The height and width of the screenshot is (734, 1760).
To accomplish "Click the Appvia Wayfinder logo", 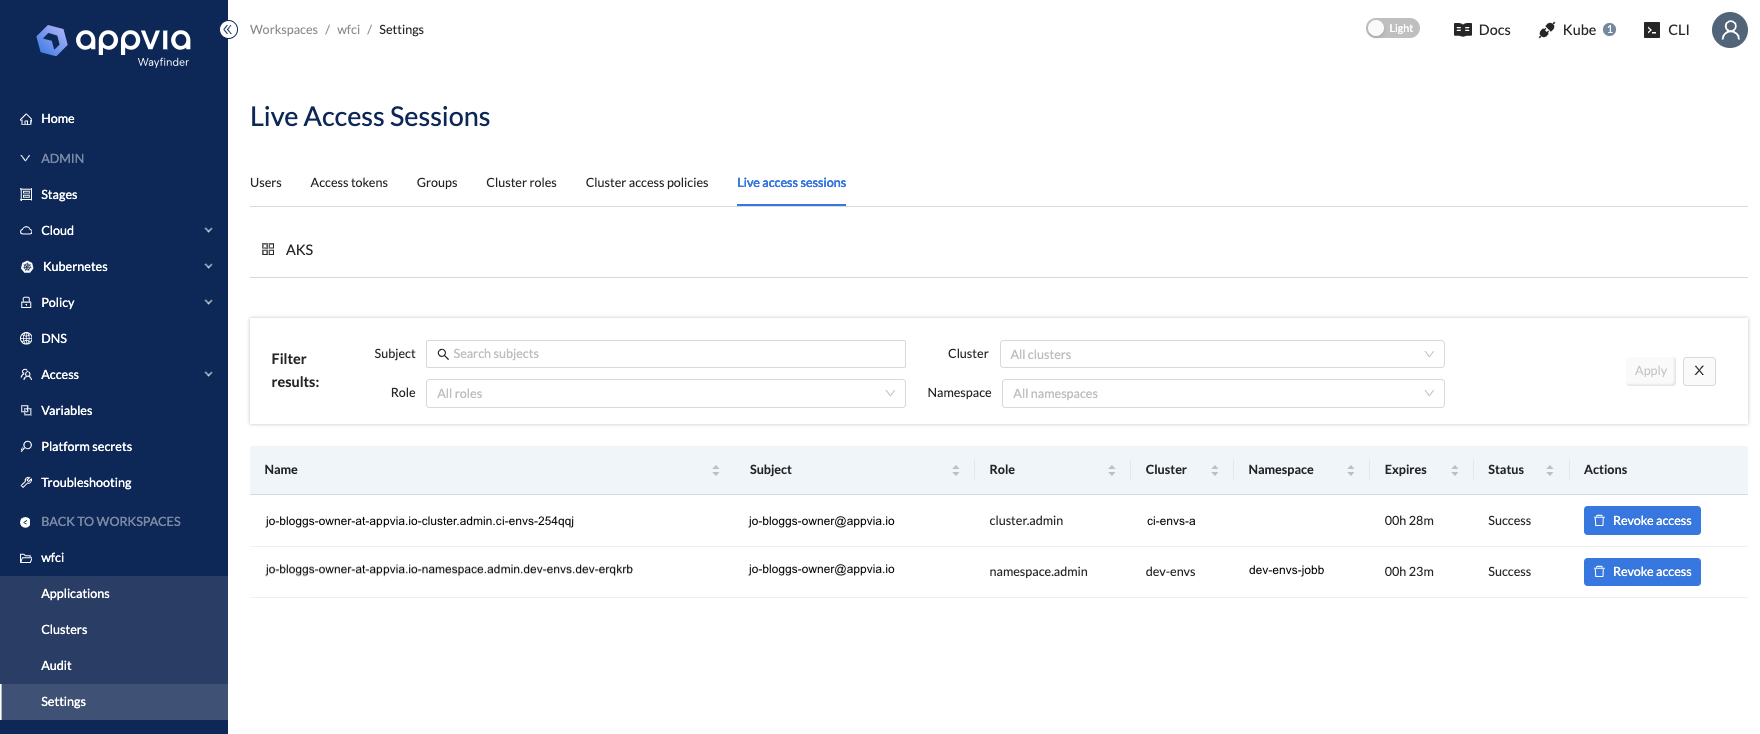I will click(x=113, y=45).
